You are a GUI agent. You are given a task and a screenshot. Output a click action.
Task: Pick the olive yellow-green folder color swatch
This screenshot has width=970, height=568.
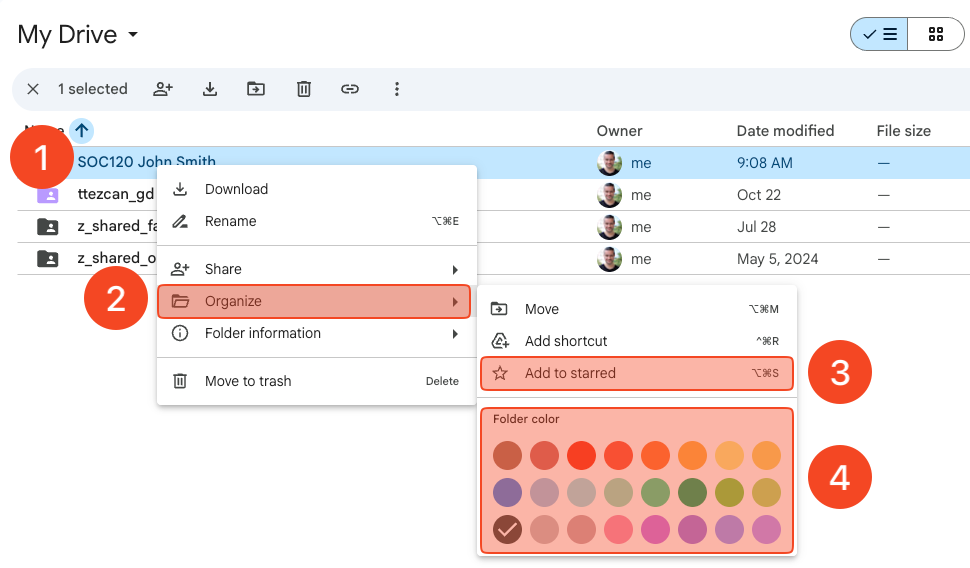[729, 493]
